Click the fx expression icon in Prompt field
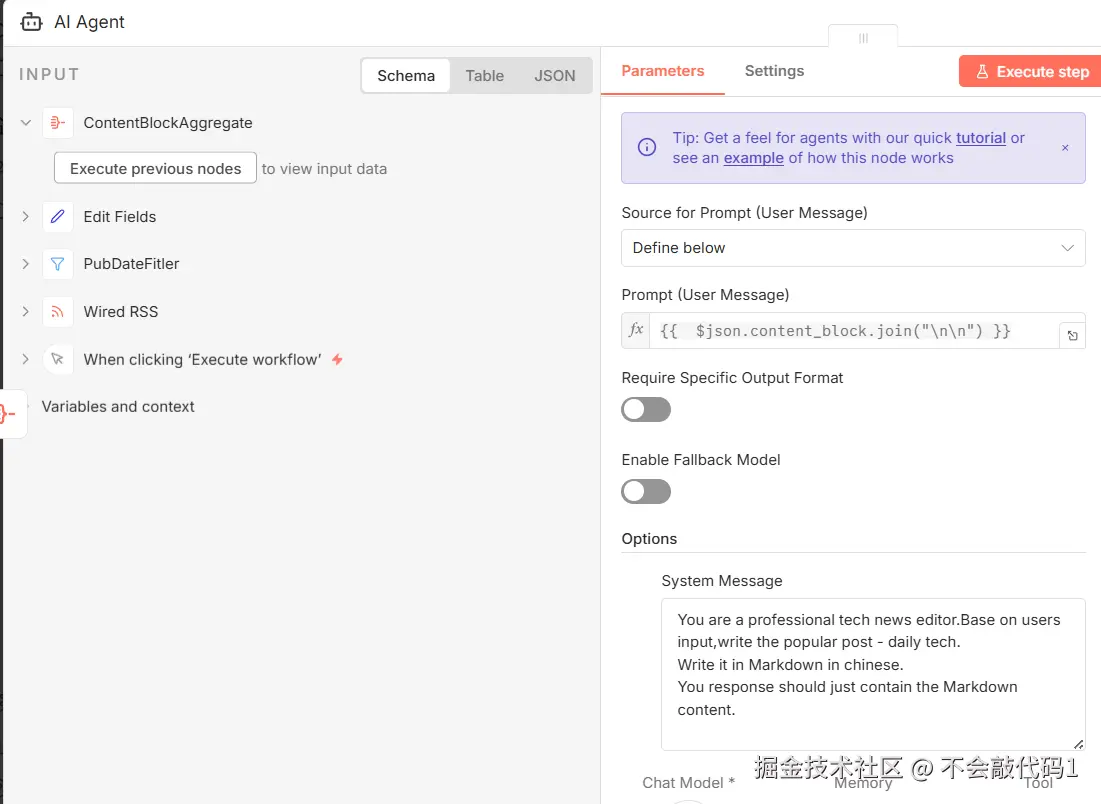The width and height of the screenshot is (1101, 804). pos(636,330)
